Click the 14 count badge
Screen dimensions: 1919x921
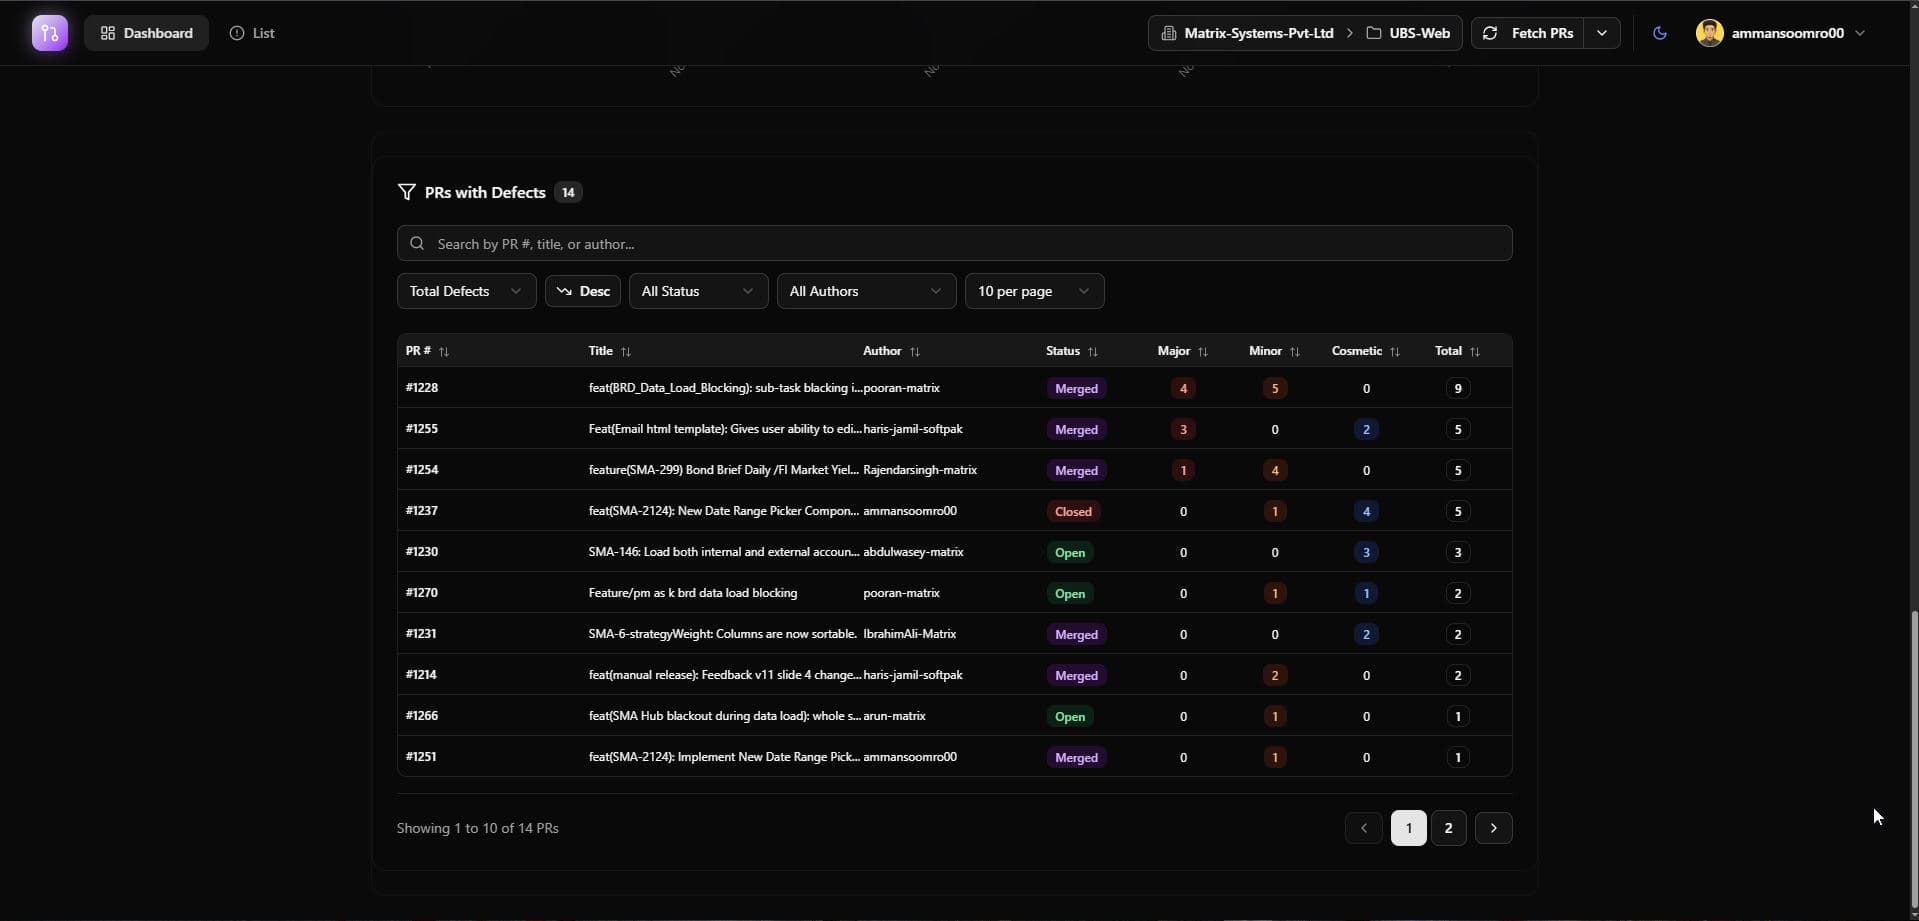point(568,192)
